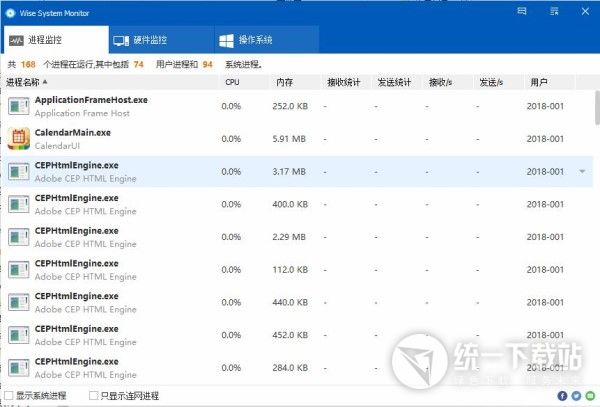
Task: Click icon of CEPHtmlEngine.exe using 452.0 KB
Action: [x=18, y=335]
